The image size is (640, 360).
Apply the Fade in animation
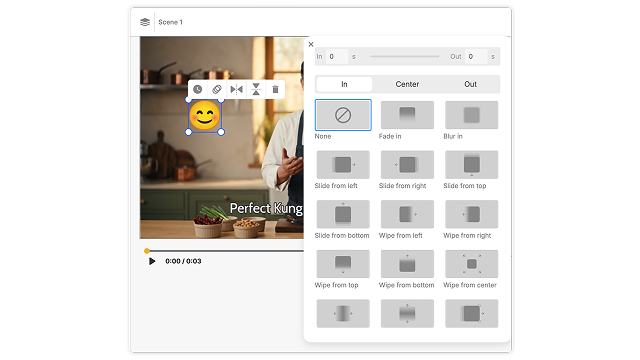[x=407, y=115]
